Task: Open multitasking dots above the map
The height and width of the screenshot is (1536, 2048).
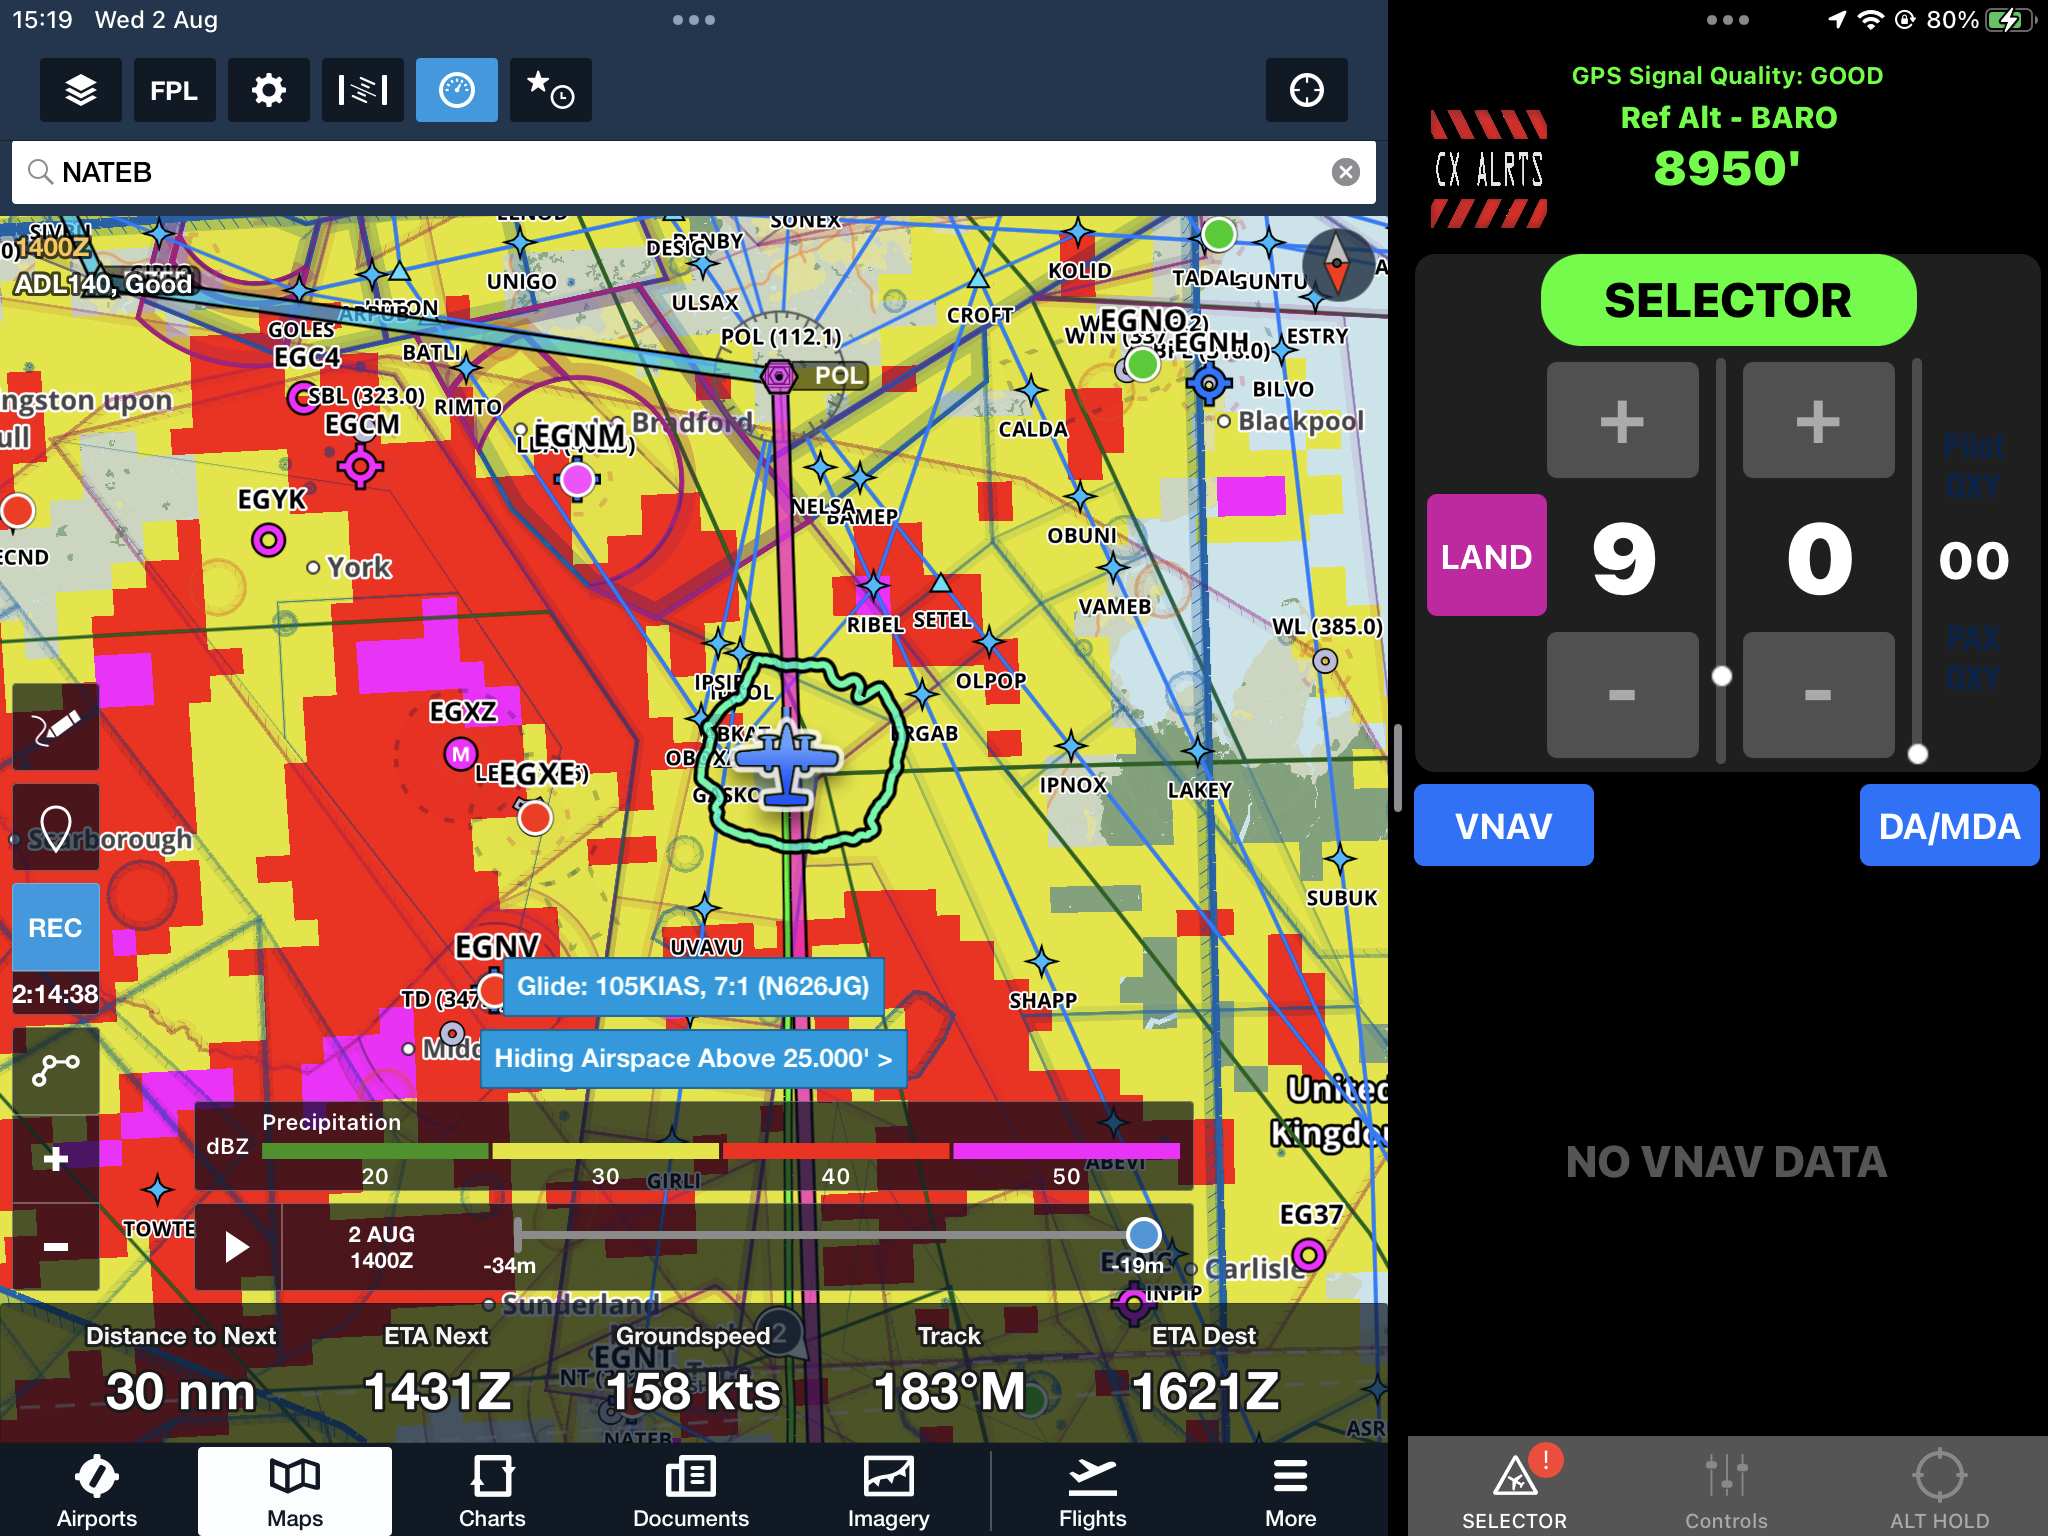Action: point(693,20)
